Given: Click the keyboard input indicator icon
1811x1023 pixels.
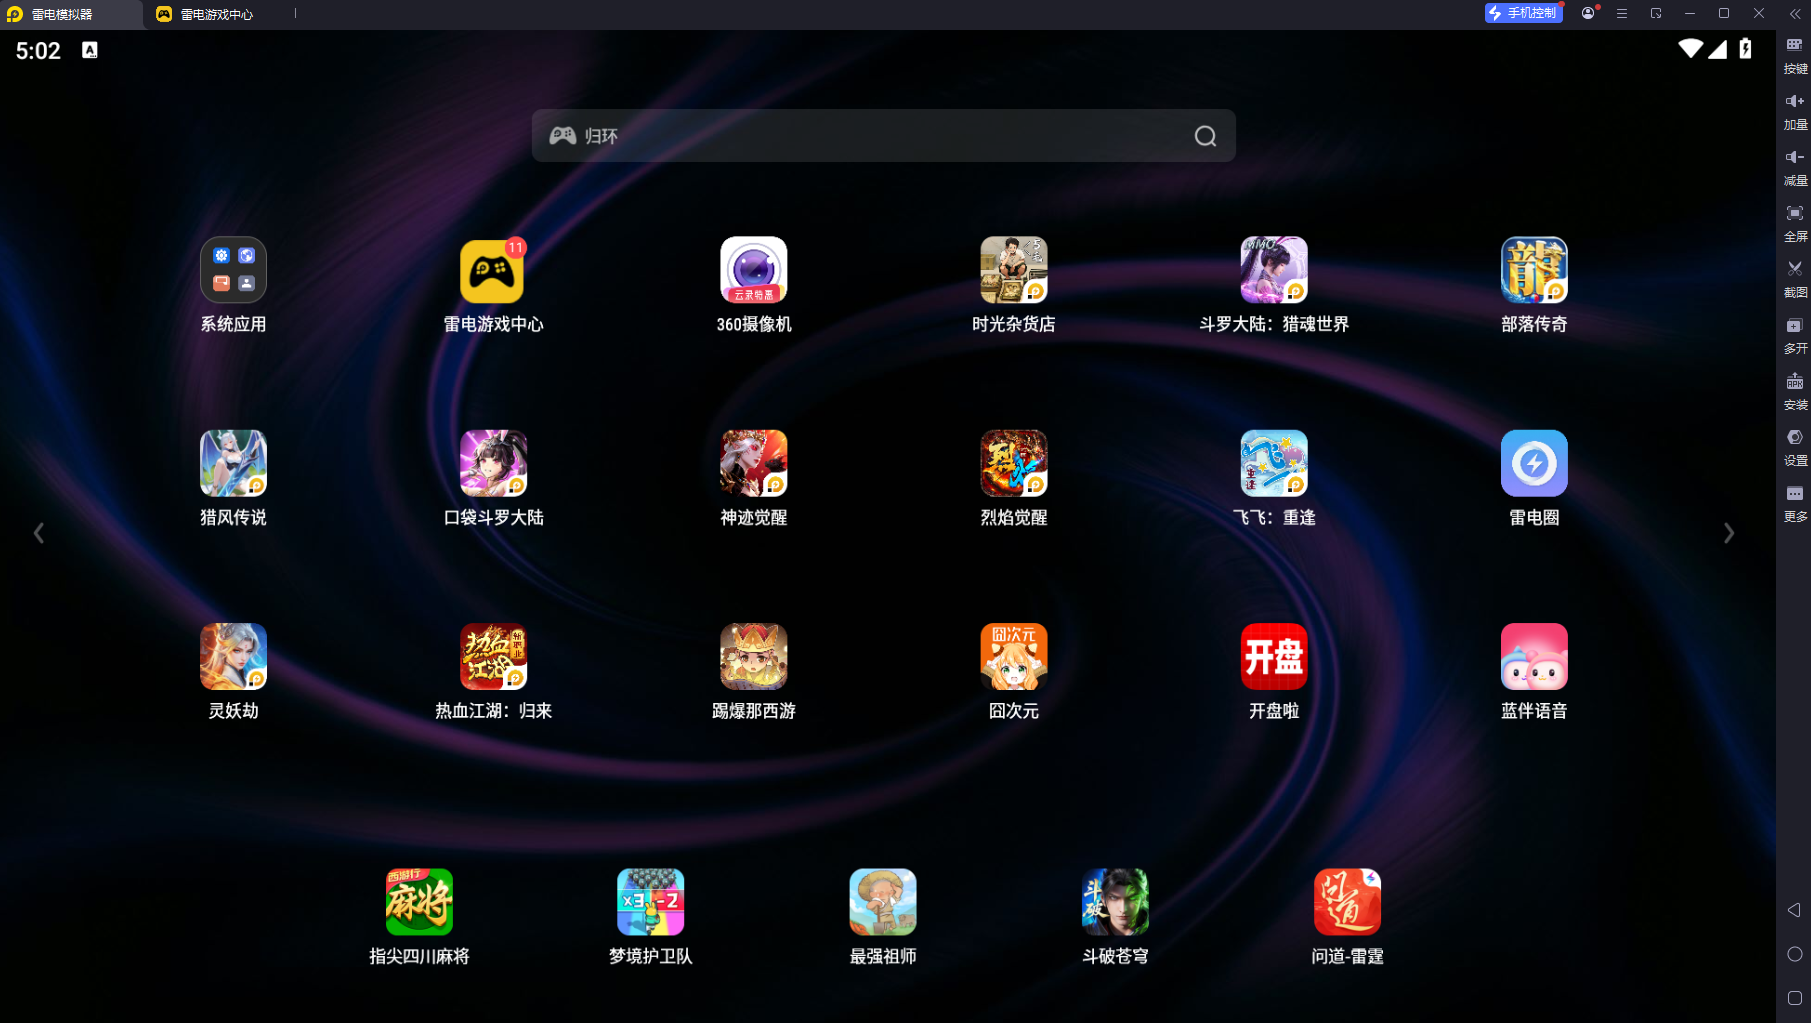Looking at the screenshot, I should tap(90, 50).
